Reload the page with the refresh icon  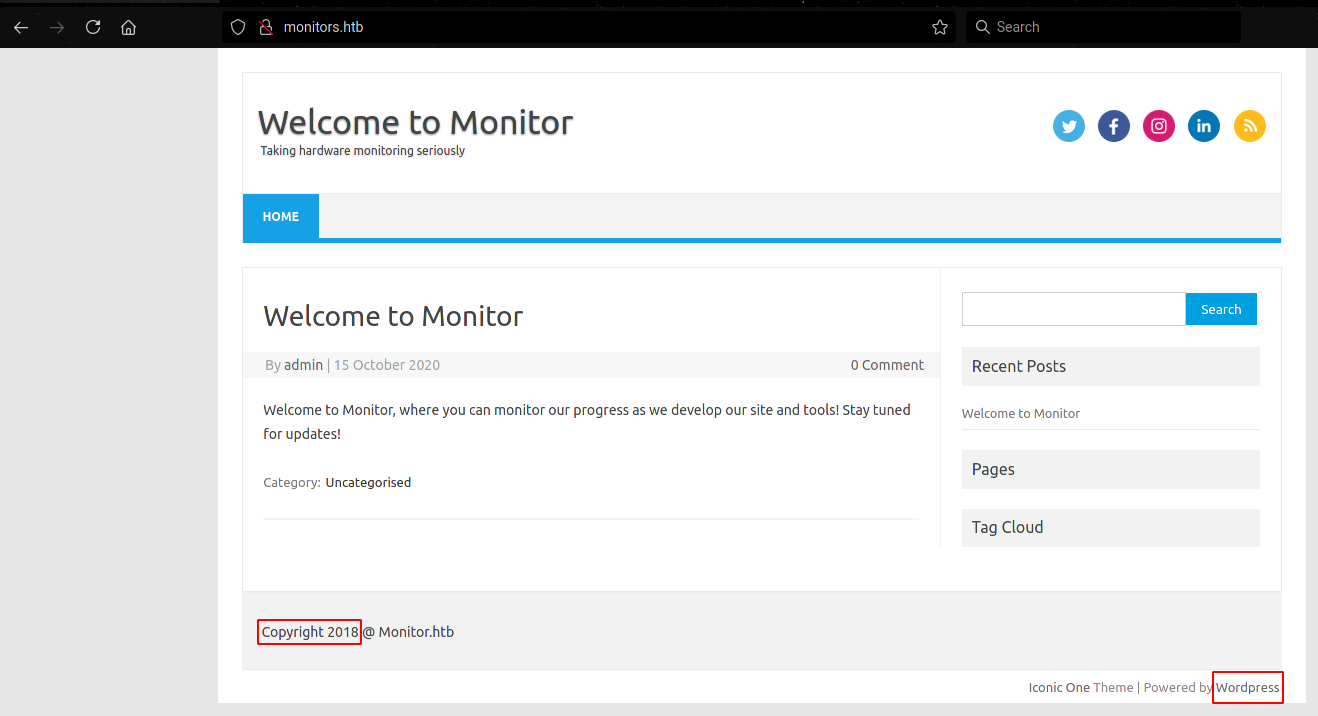pyautogui.click(x=93, y=27)
